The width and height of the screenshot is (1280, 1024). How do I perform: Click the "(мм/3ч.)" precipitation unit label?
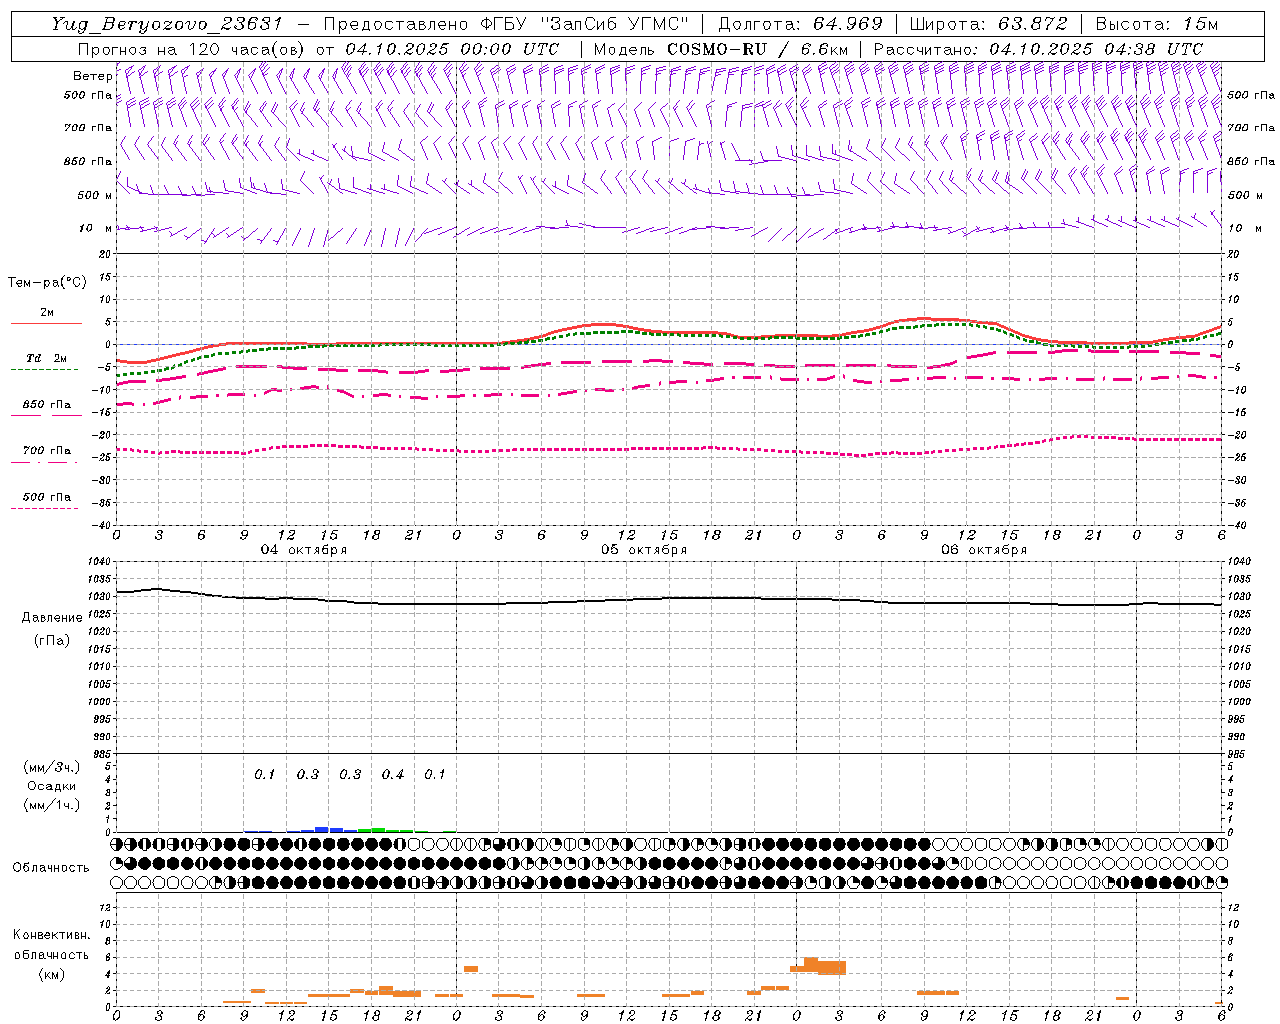pos(52,767)
